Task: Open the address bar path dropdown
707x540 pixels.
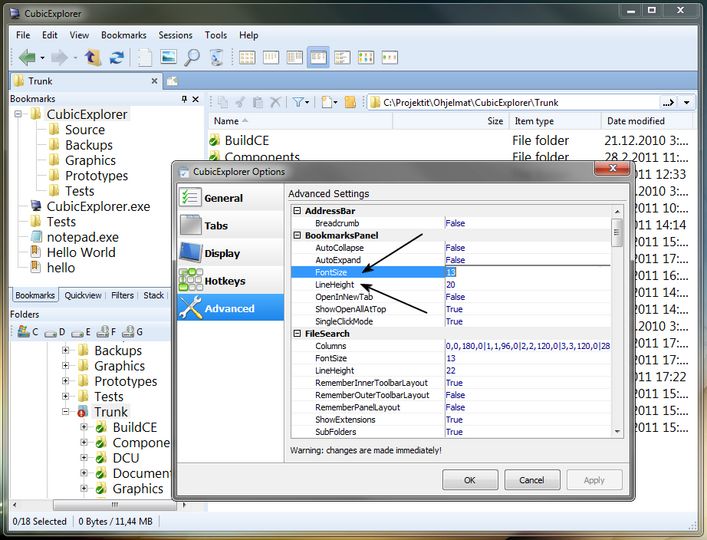Action: click(x=686, y=103)
